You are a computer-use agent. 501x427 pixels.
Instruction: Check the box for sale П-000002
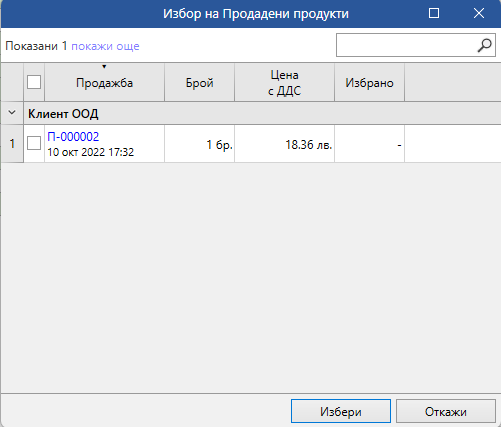click(x=34, y=143)
